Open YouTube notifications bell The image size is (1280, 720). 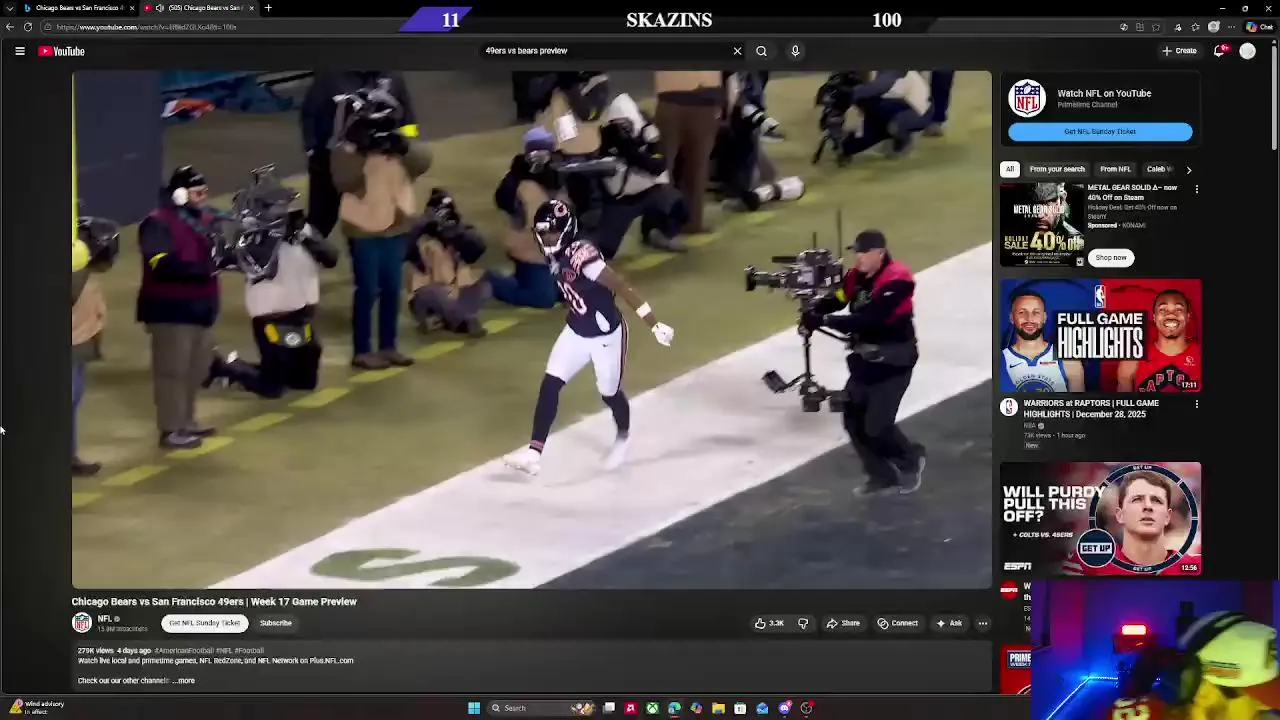[x=1219, y=51]
